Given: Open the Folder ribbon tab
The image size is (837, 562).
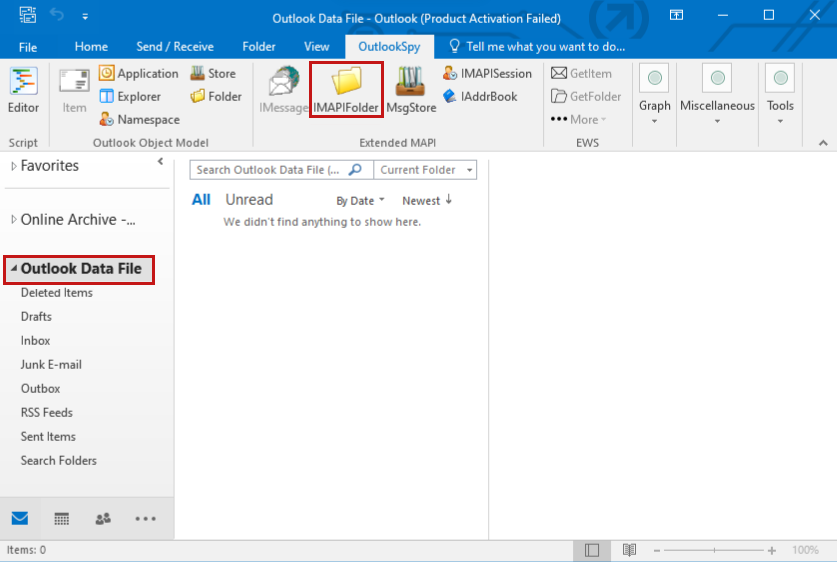Looking at the screenshot, I should 259,47.
